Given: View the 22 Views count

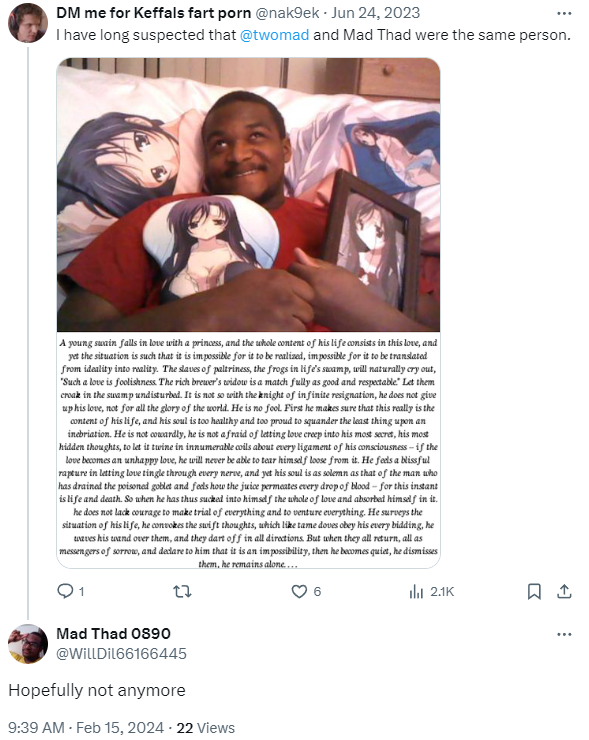Looking at the screenshot, I should point(205,728).
